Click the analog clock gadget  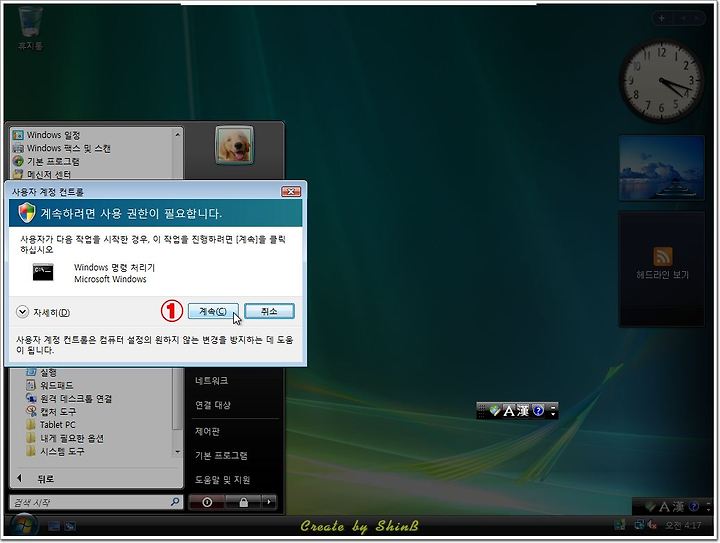(661, 82)
